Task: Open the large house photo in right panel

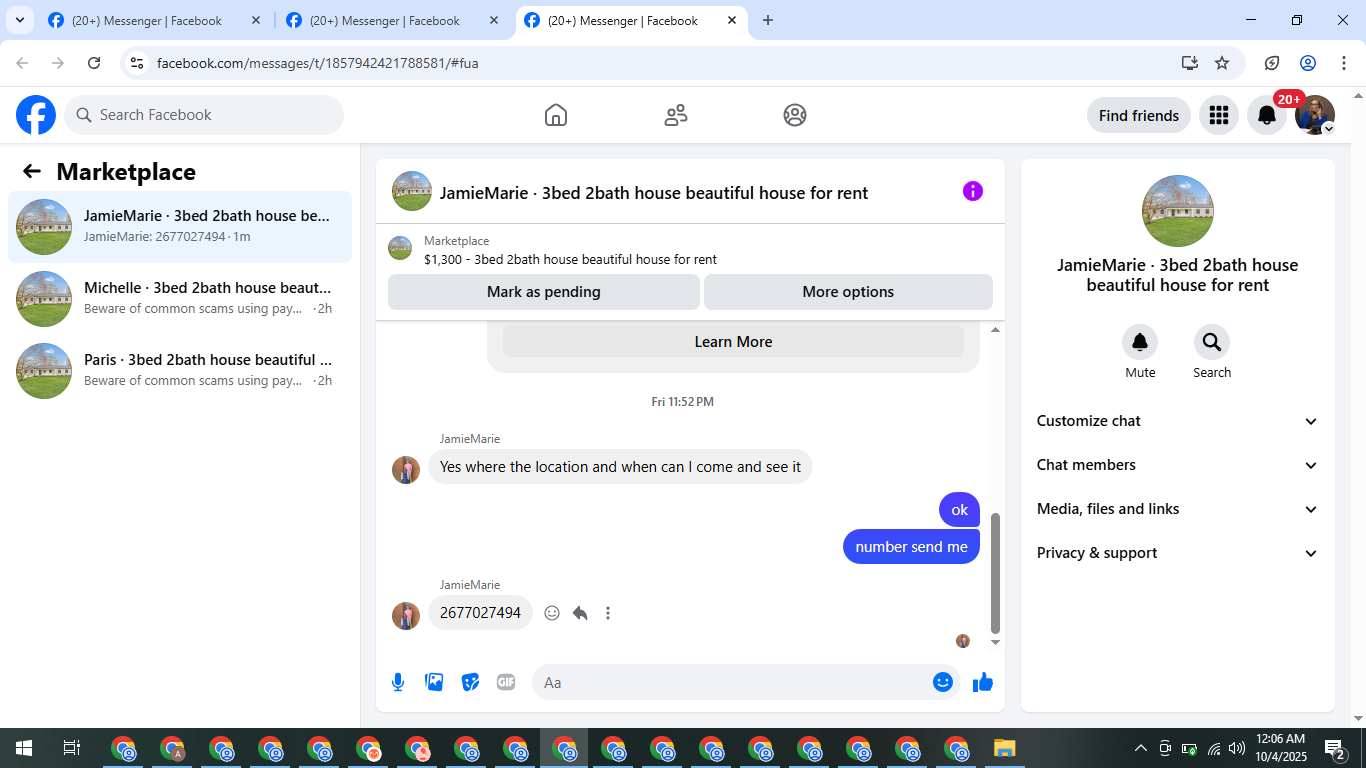Action: [x=1178, y=211]
